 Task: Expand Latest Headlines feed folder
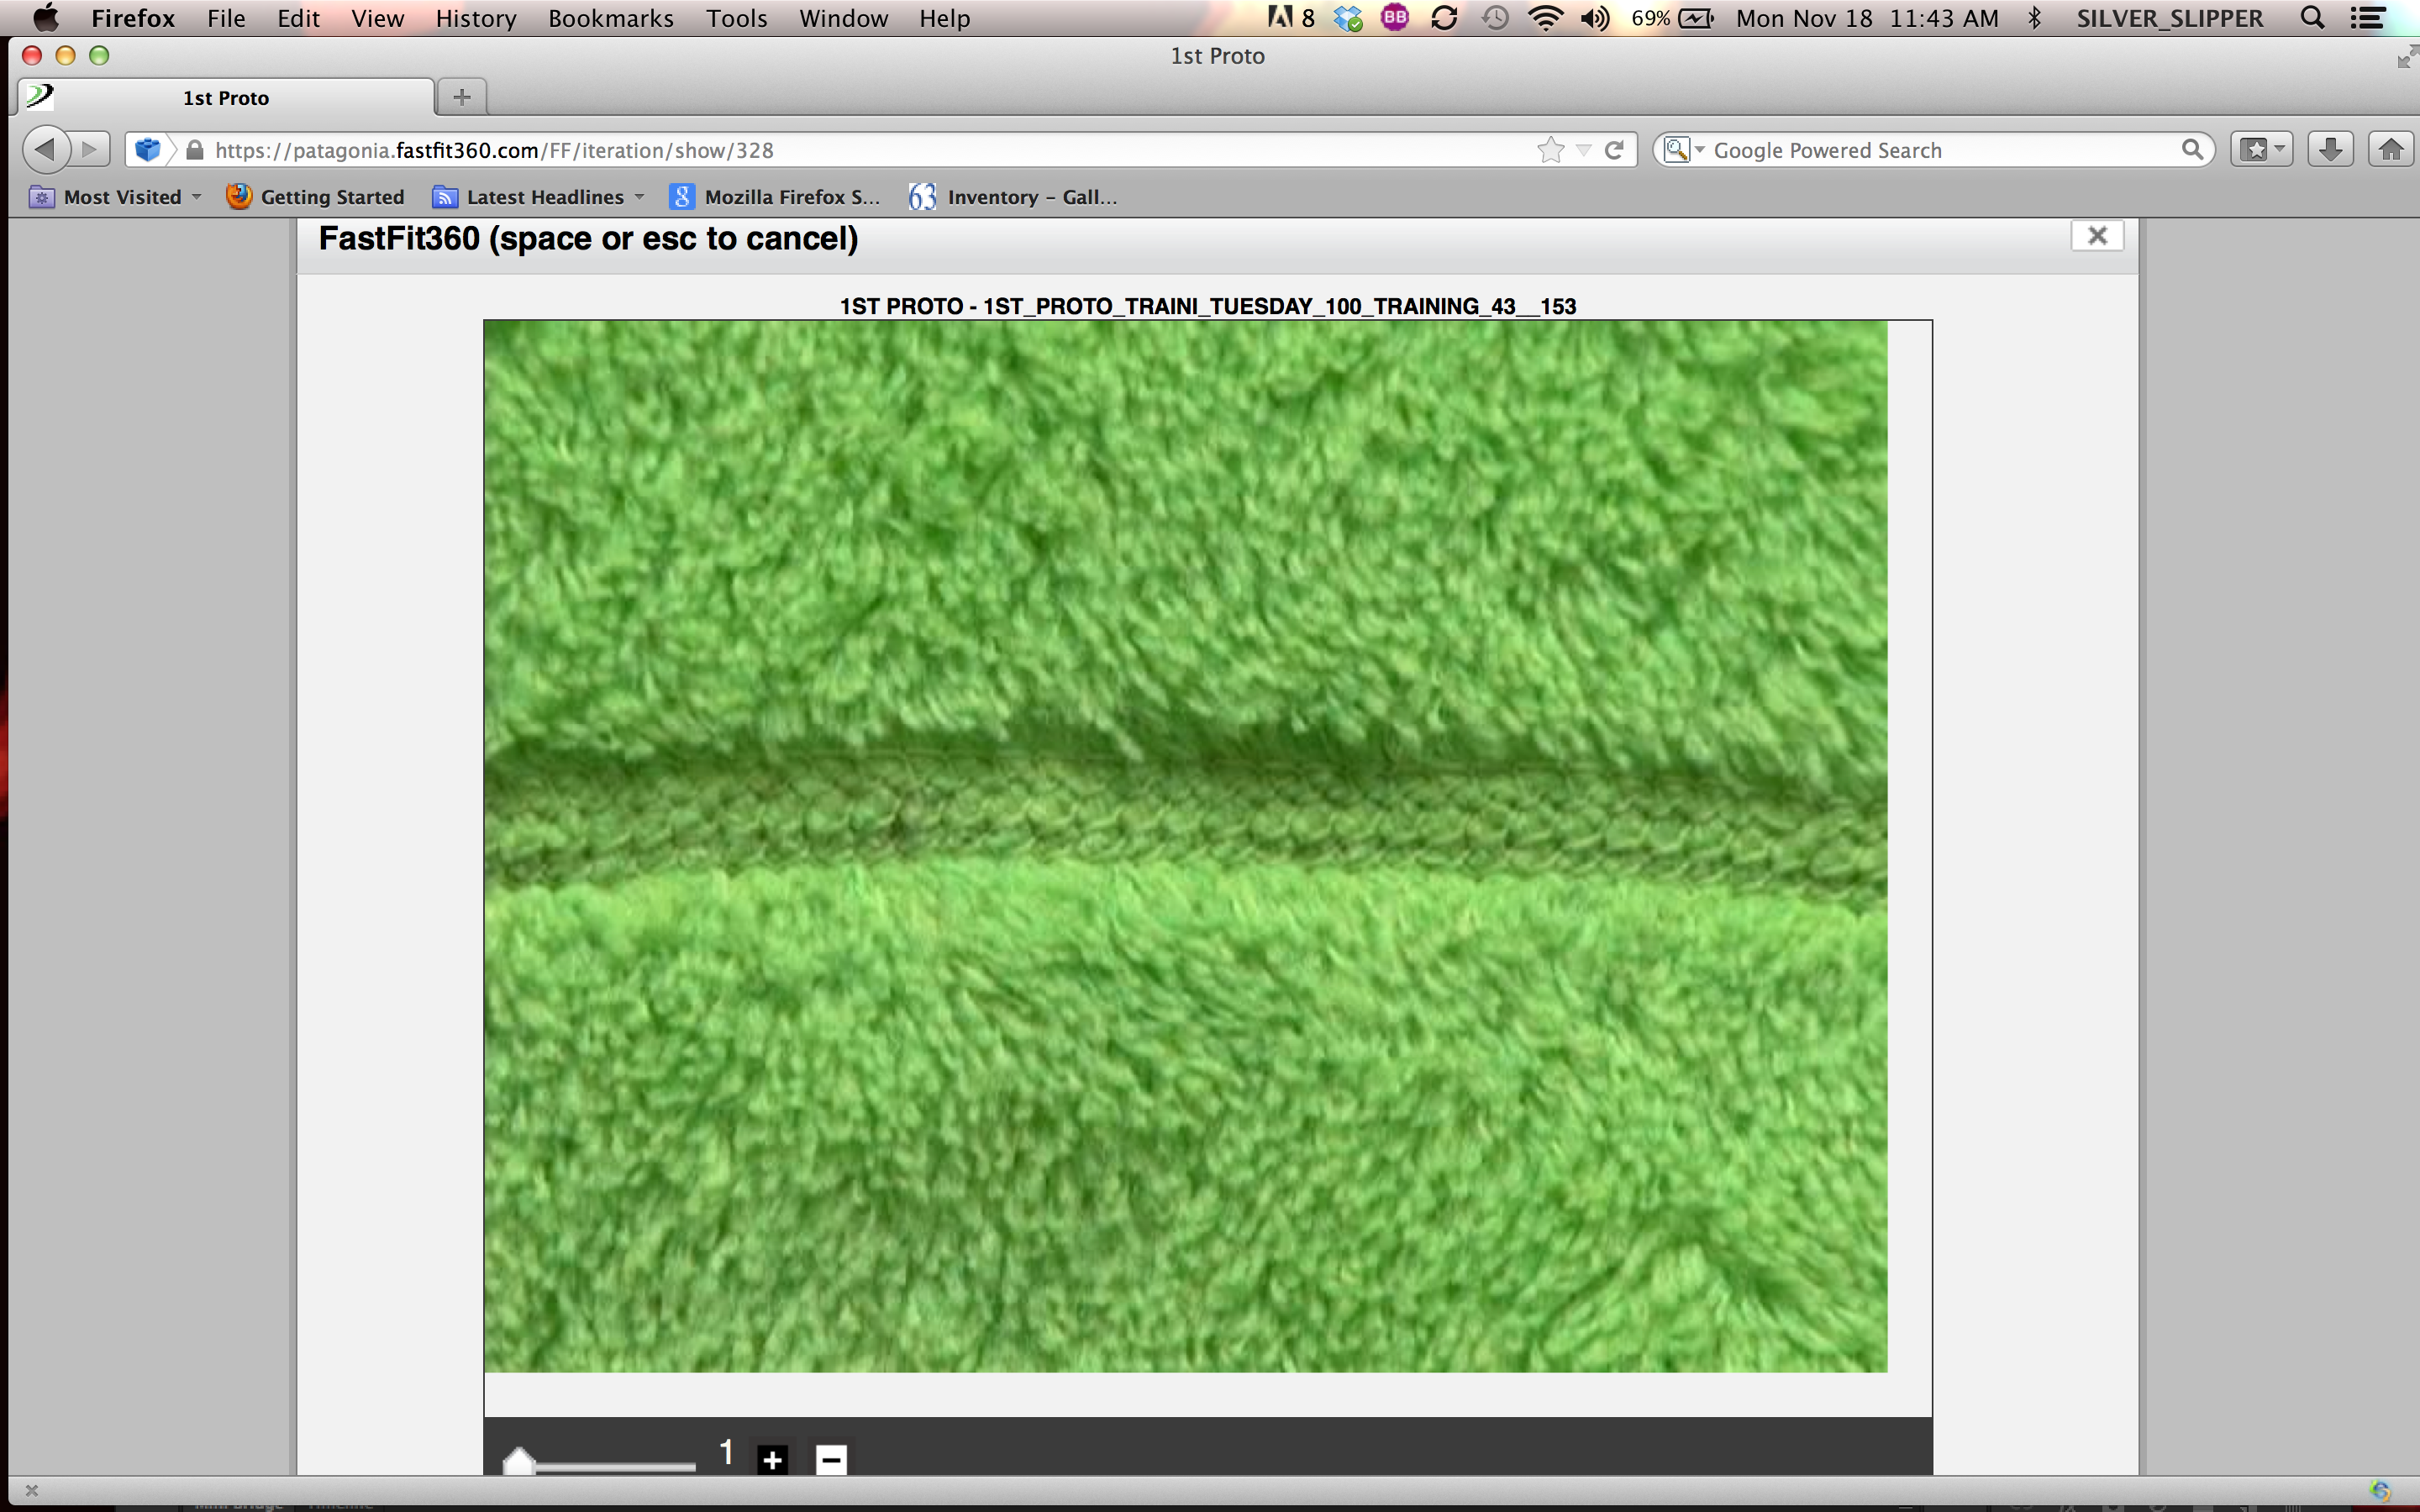[538, 197]
